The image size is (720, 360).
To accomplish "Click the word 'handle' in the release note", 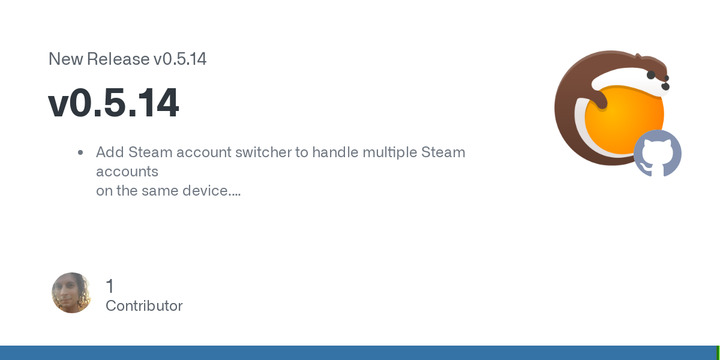I will [335, 152].
